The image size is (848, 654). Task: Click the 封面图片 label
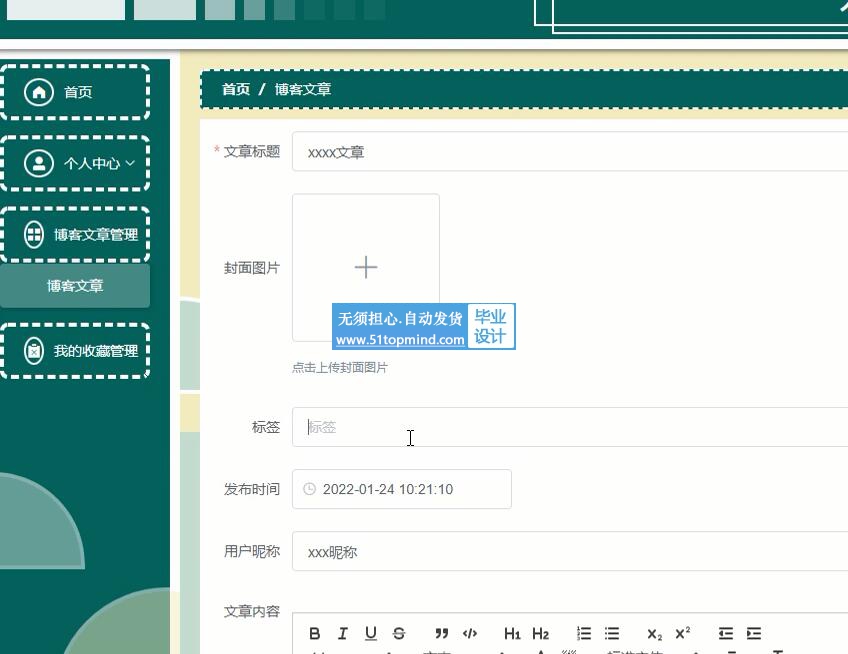[x=252, y=268]
